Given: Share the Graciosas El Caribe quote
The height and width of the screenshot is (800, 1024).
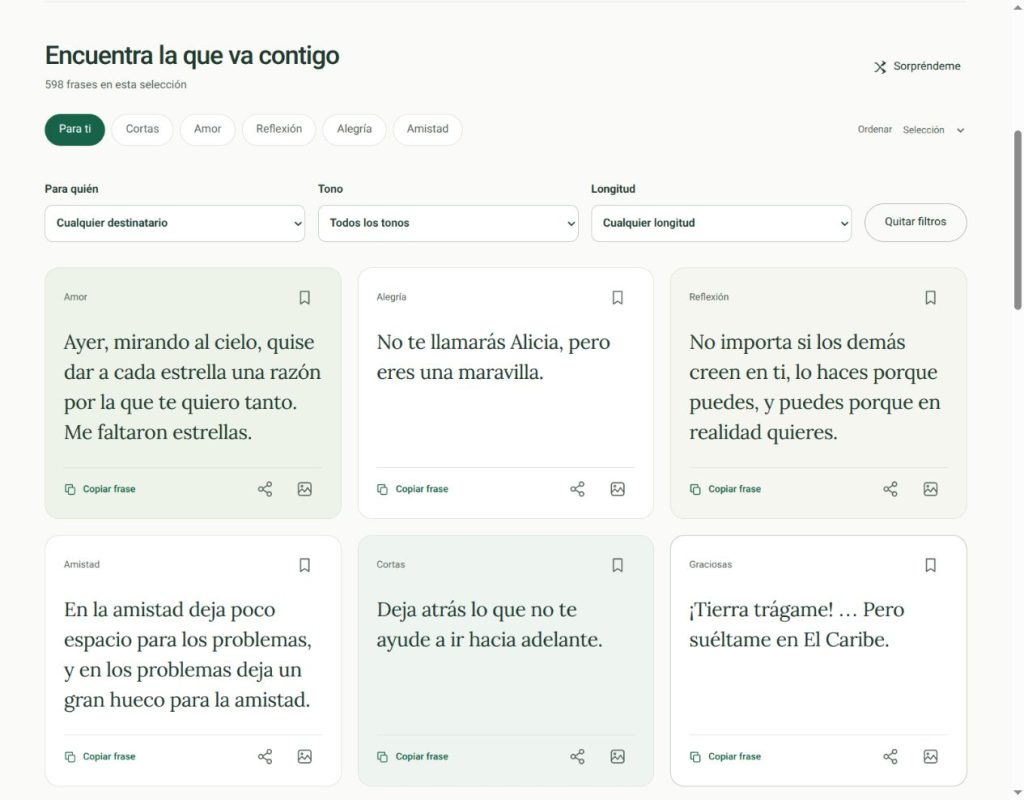Looking at the screenshot, I should click(x=890, y=756).
